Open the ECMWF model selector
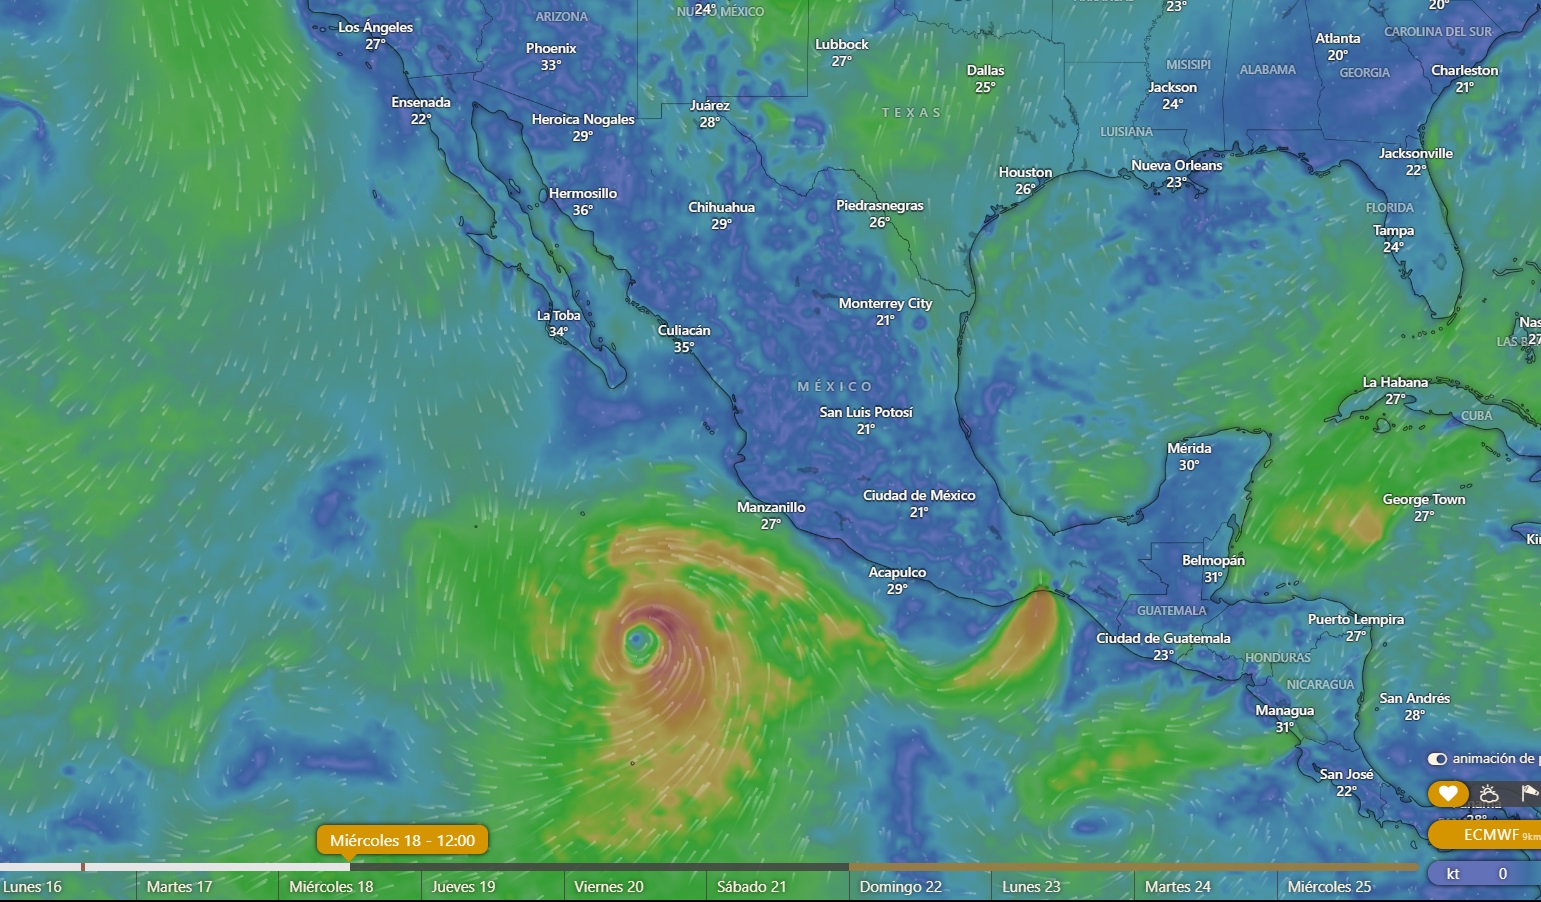This screenshot has height=902, width=1541. 1485,834
